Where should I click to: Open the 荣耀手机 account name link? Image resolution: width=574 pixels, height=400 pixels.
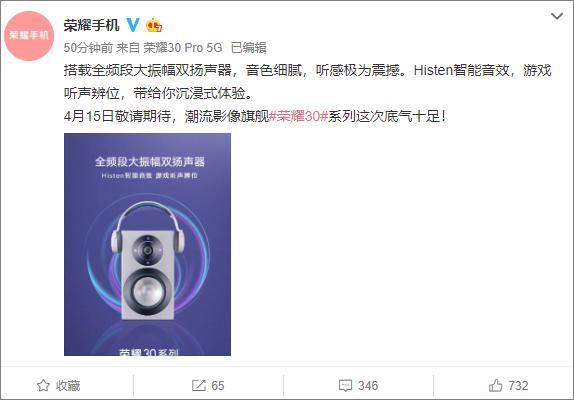pyautogui.click(x=92, y=25)
